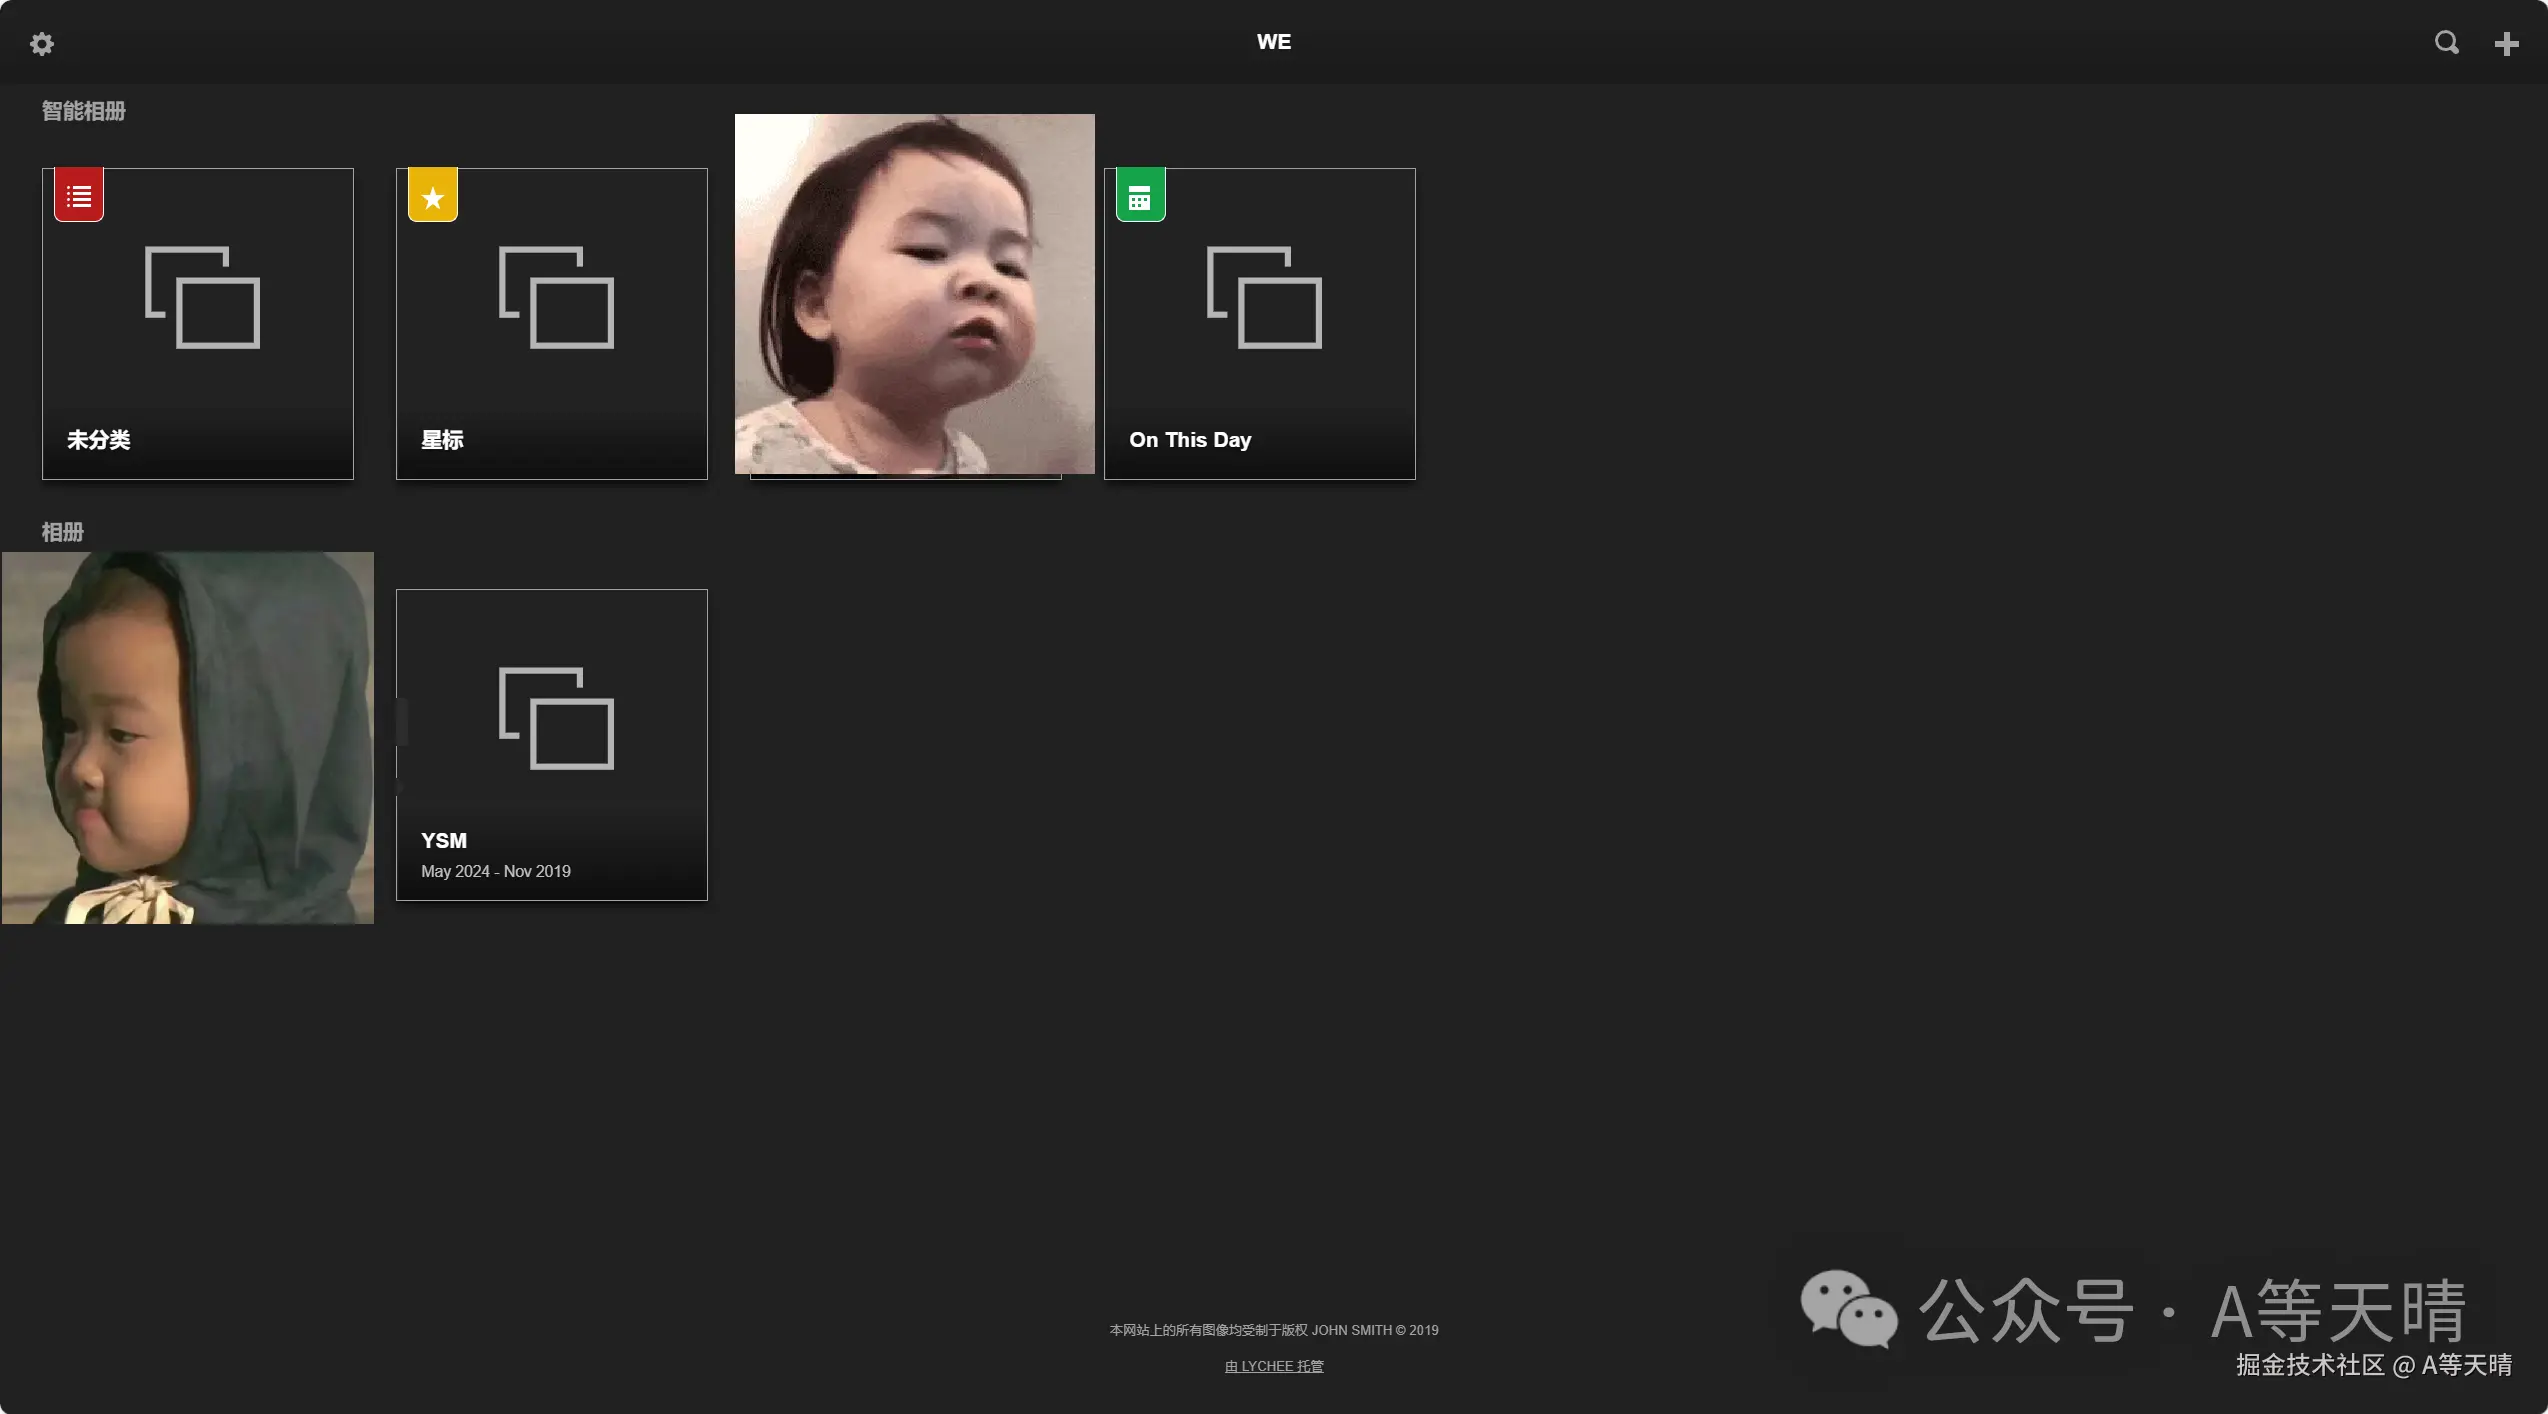The height and width of the screenshot is (1414, 2548).
Task: Open the baby face photo thumbnail
Action: pos(914,294)
